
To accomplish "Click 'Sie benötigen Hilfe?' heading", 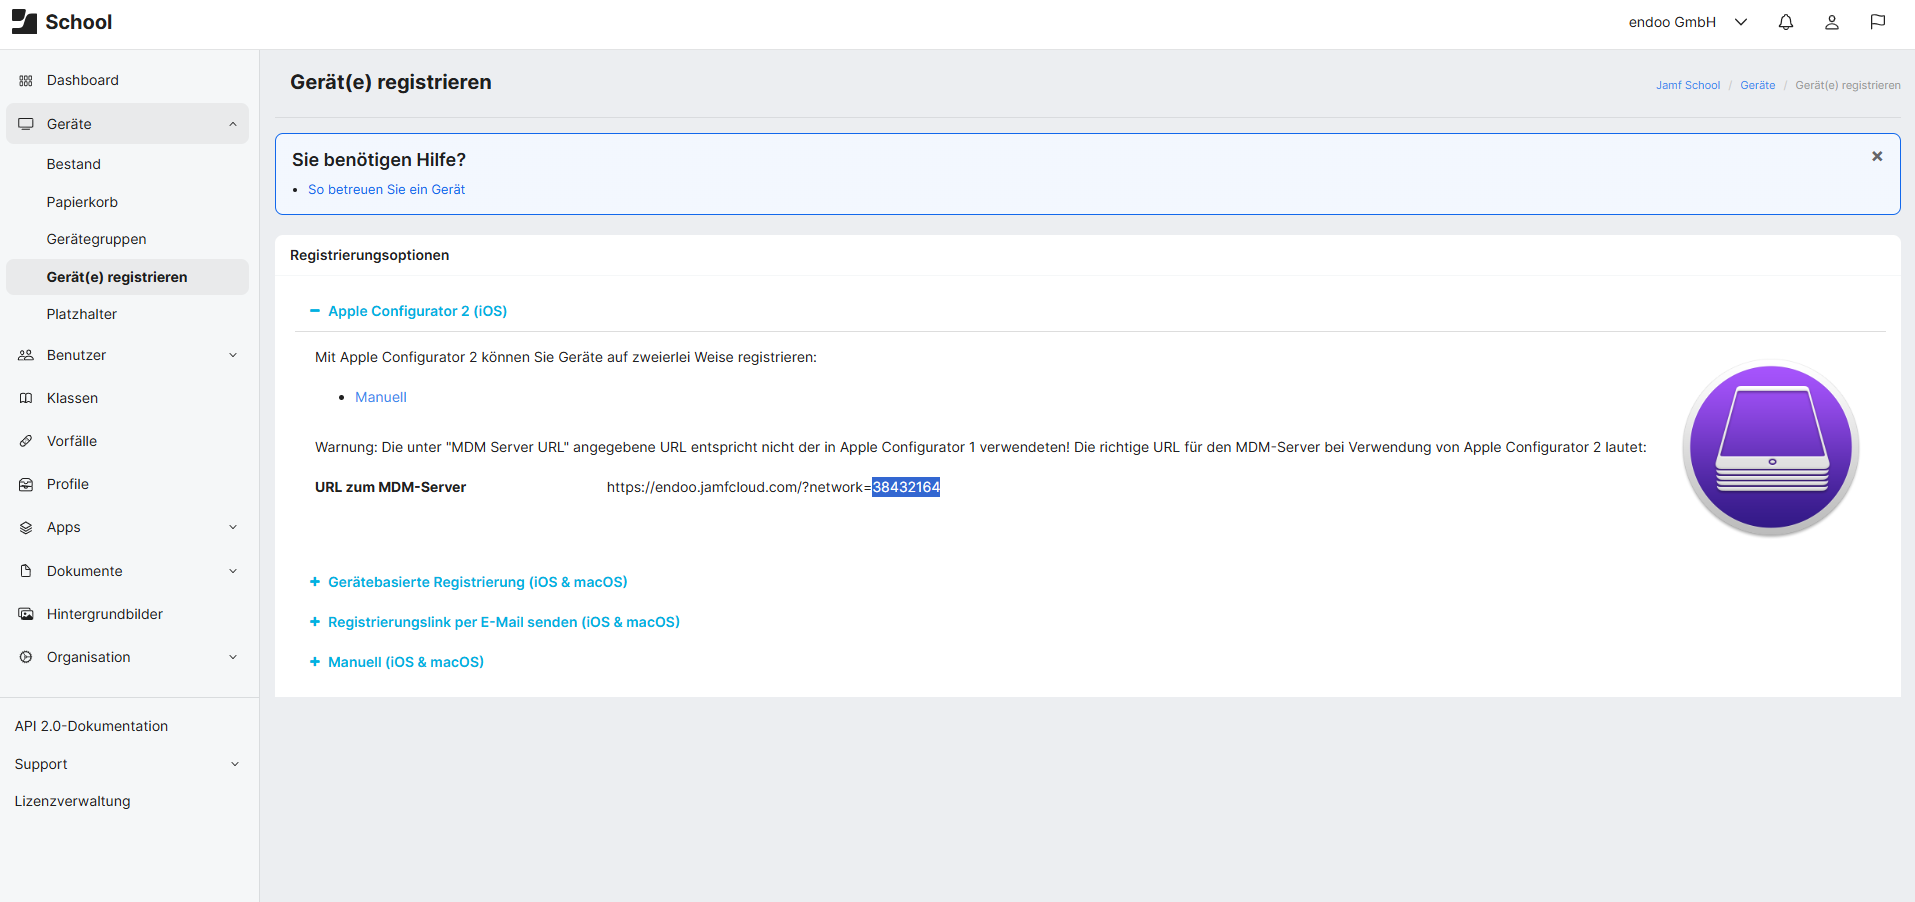I will coord(379,160).
